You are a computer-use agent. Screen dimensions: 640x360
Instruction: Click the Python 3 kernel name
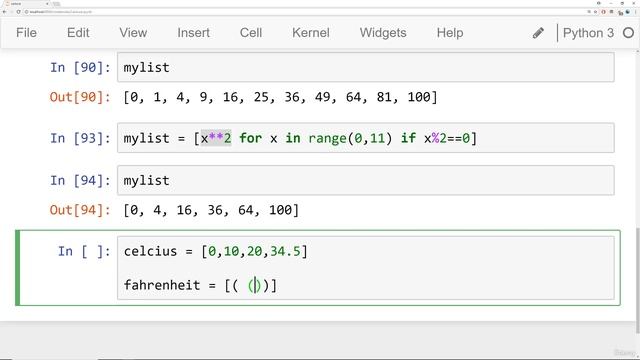(588, 33)
